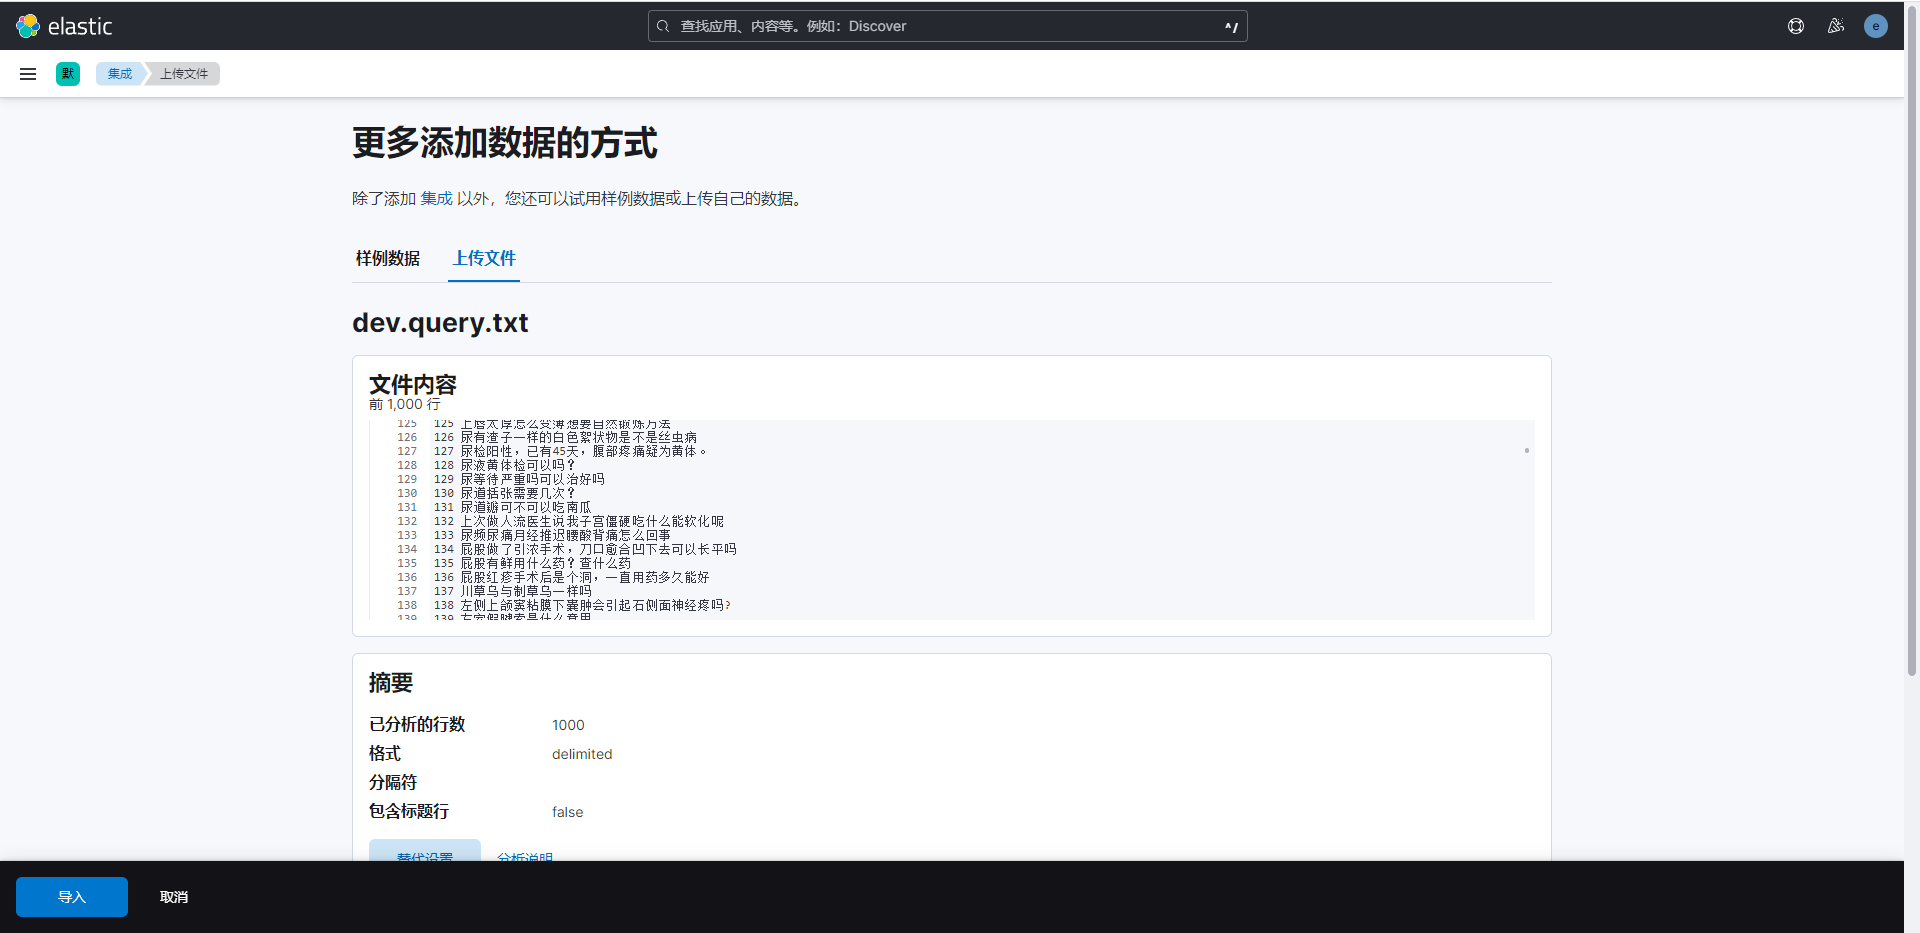Screen dimensions: 1920x933
Task: Open the help menu lifebuoy icon
Action: click(x=1796, y=26)
